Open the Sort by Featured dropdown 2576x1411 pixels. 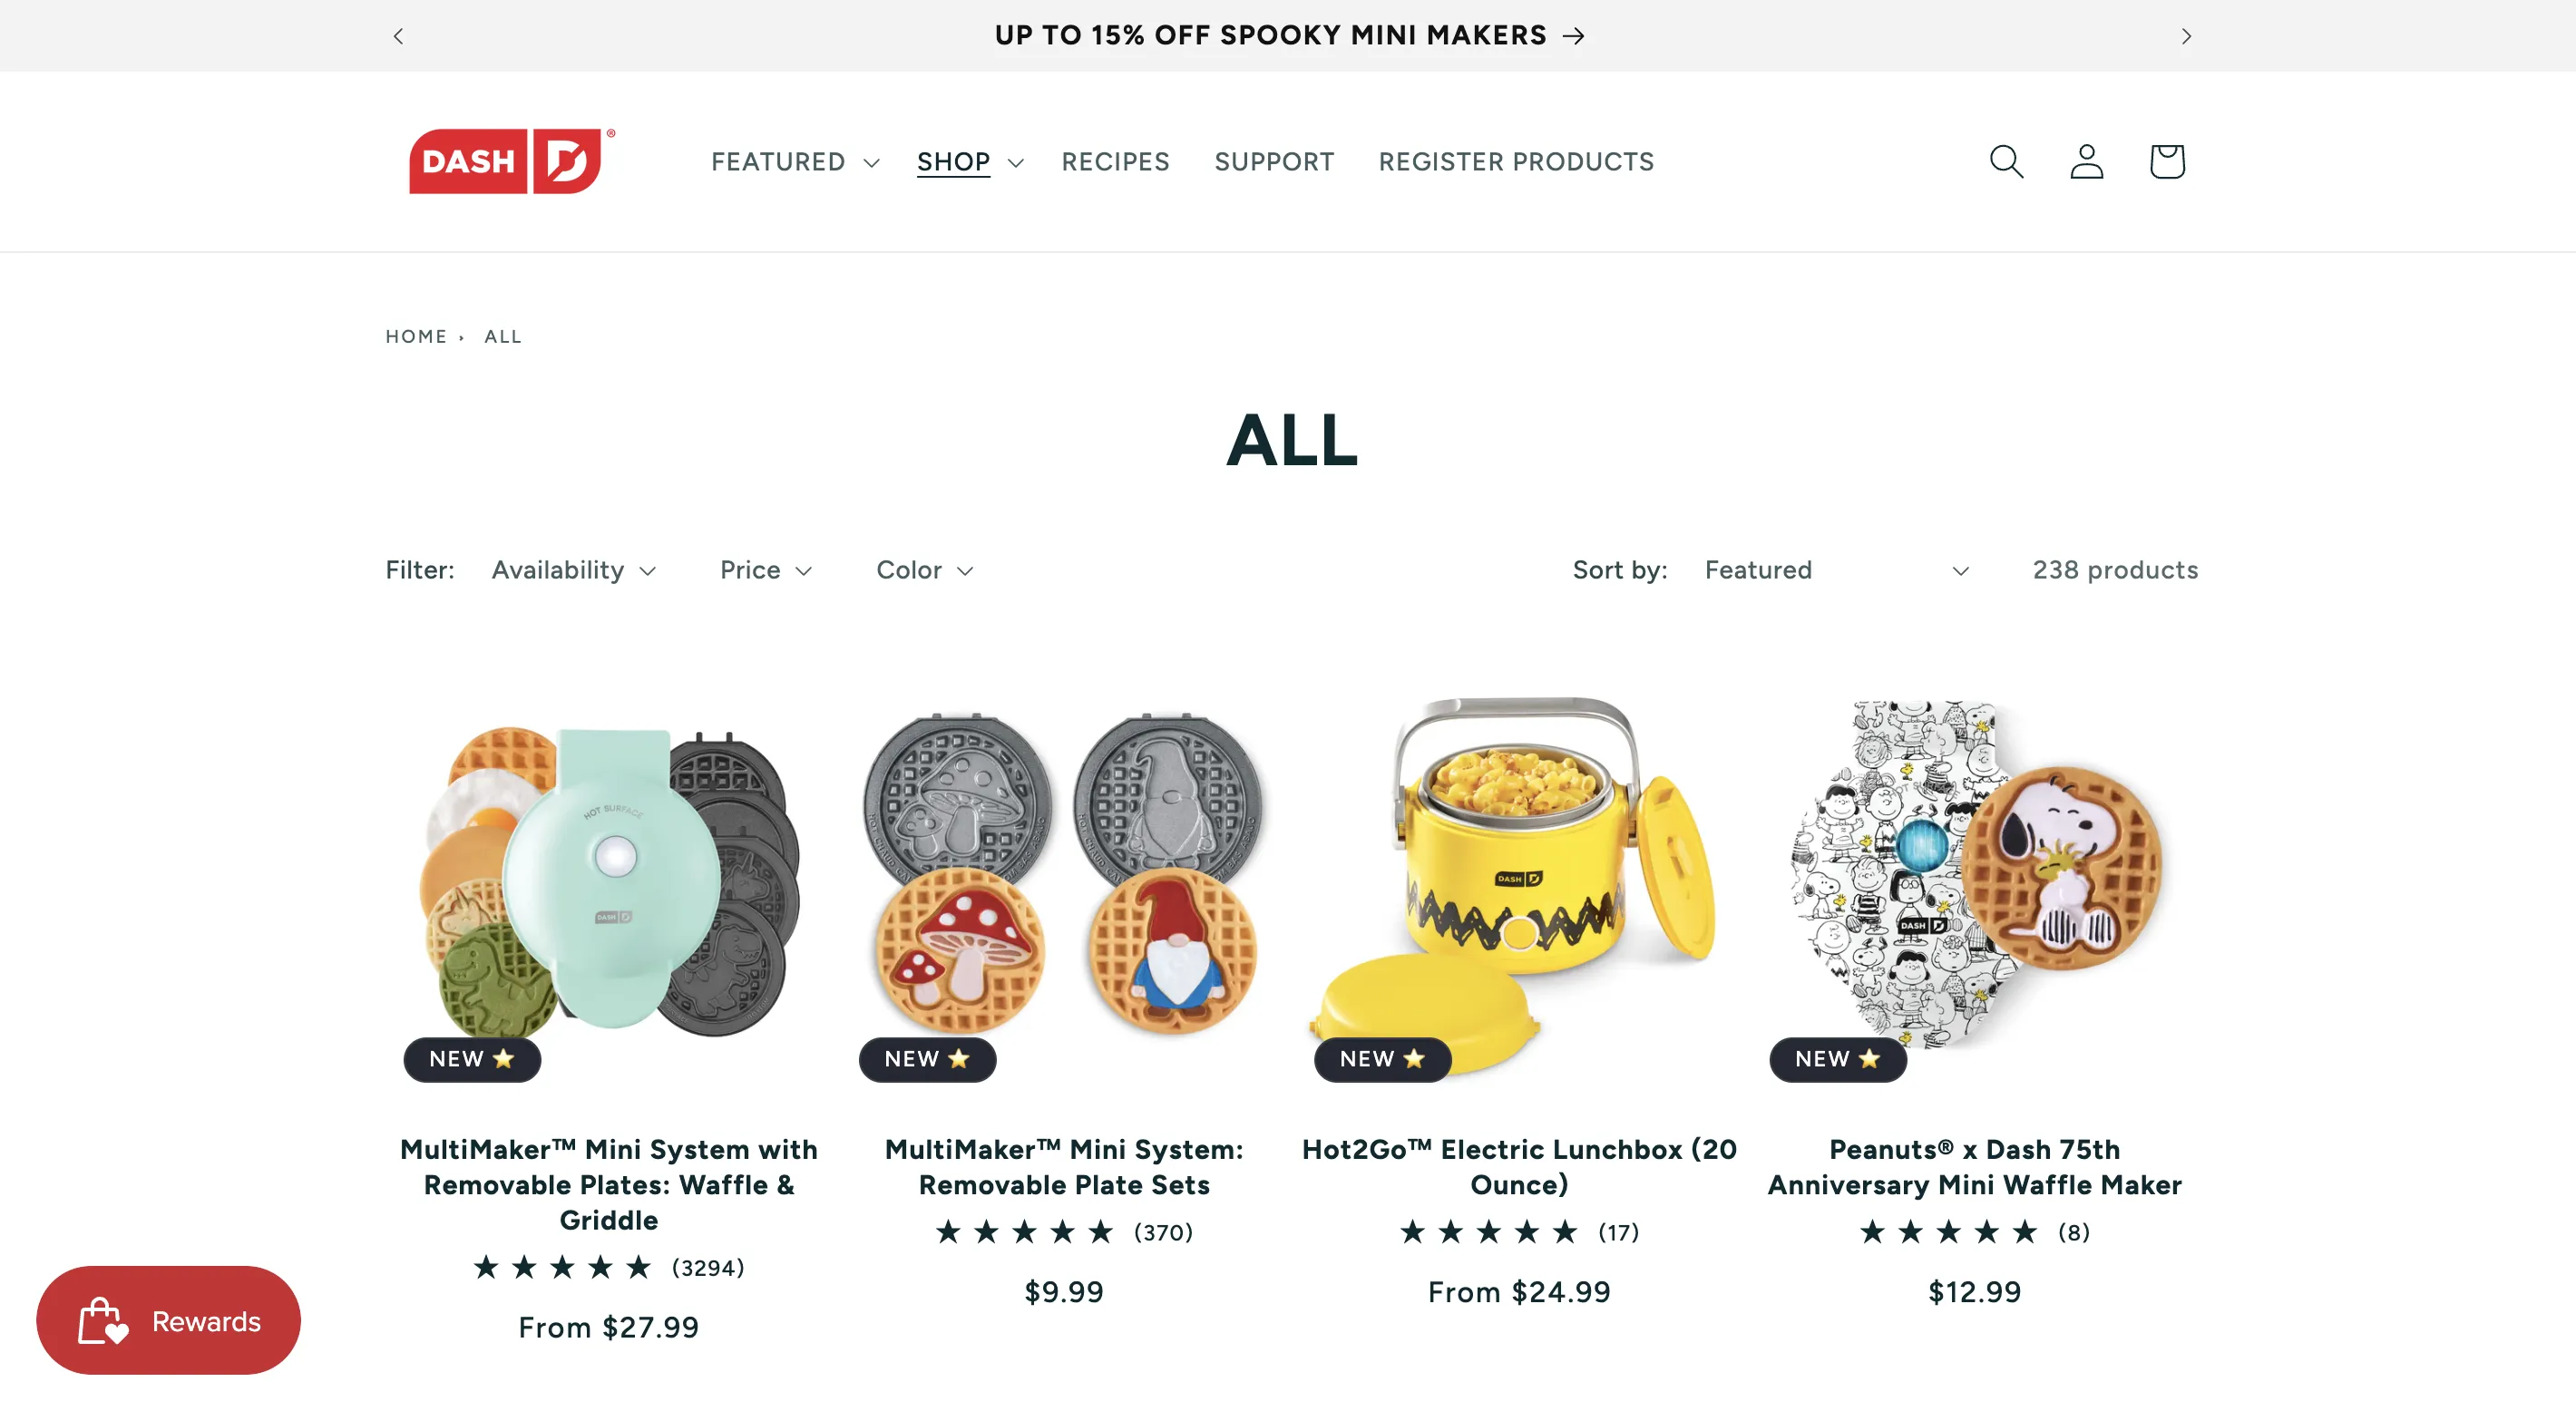click(x=1838, y=570)
